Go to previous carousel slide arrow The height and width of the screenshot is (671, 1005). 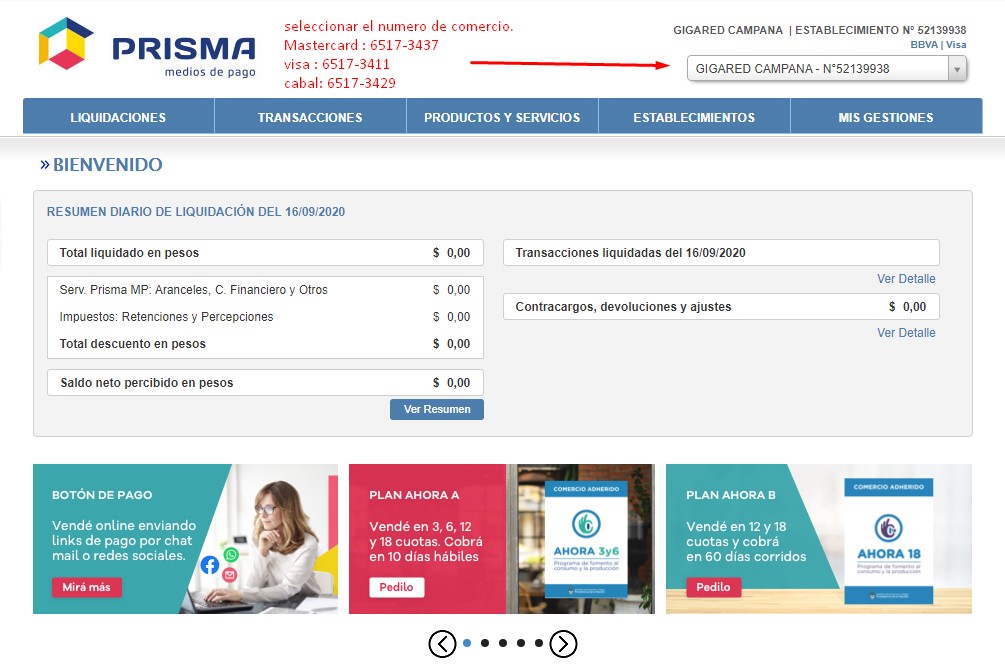(442, 644)
